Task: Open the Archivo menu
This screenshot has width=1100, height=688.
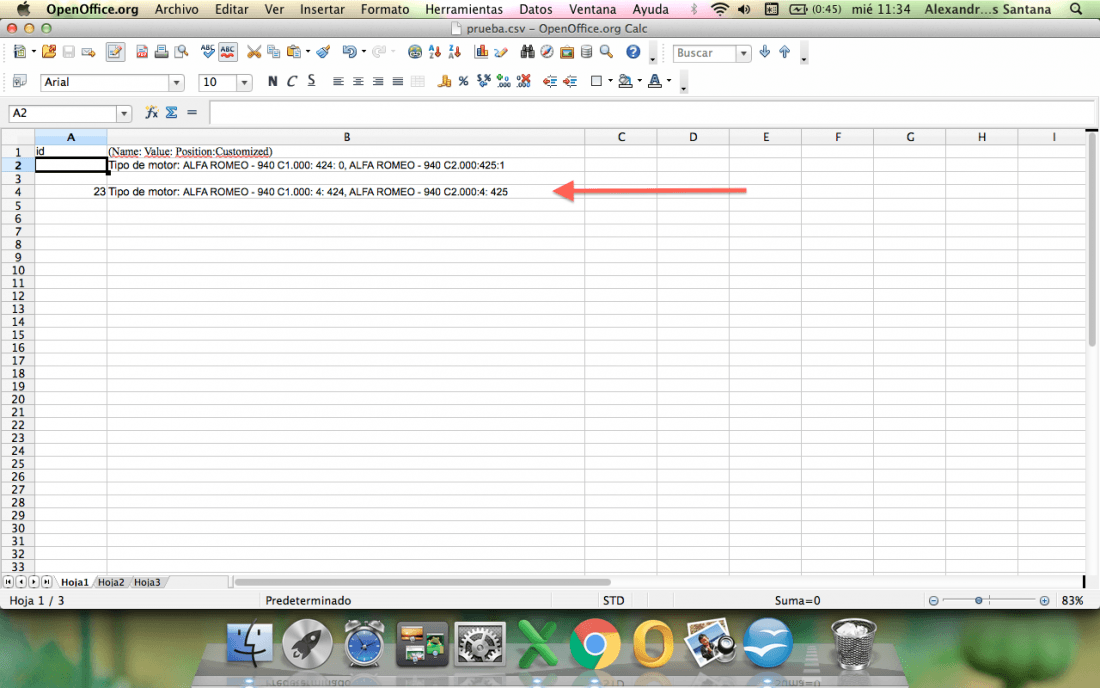Action: 177,9
